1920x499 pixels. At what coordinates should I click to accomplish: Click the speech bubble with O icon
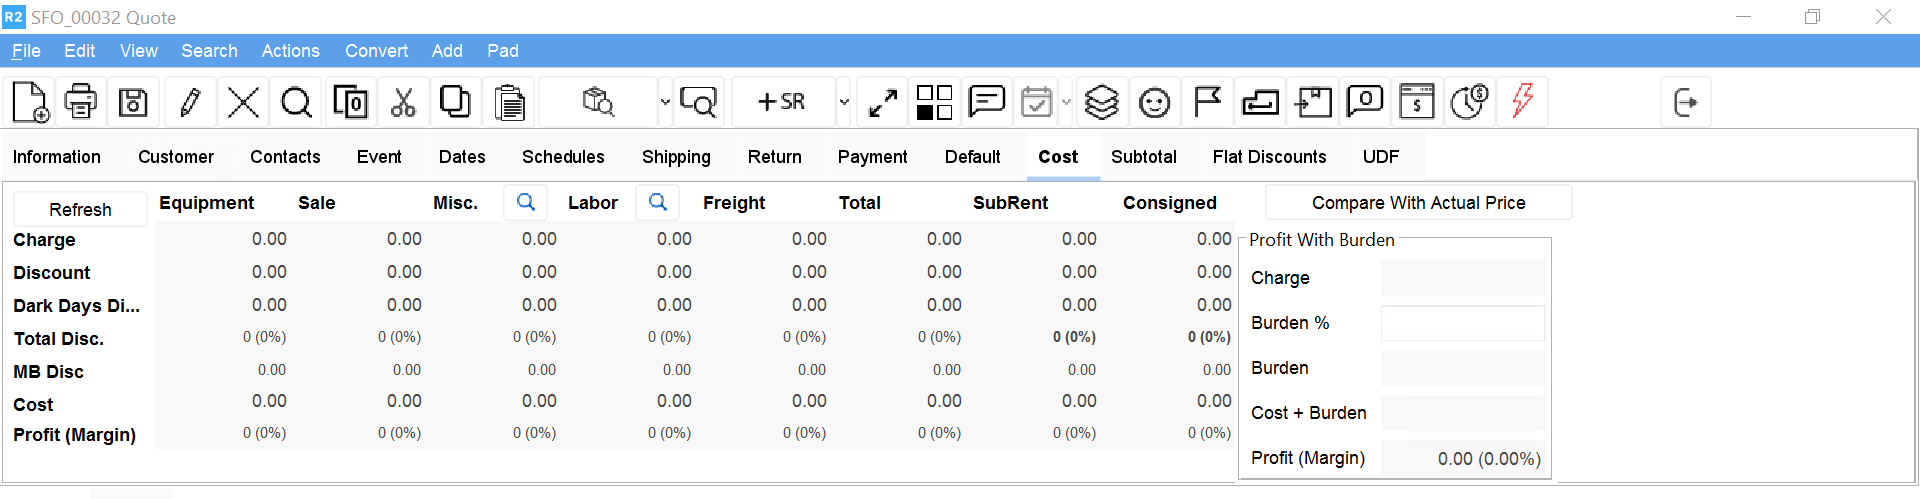(1365, 102)
